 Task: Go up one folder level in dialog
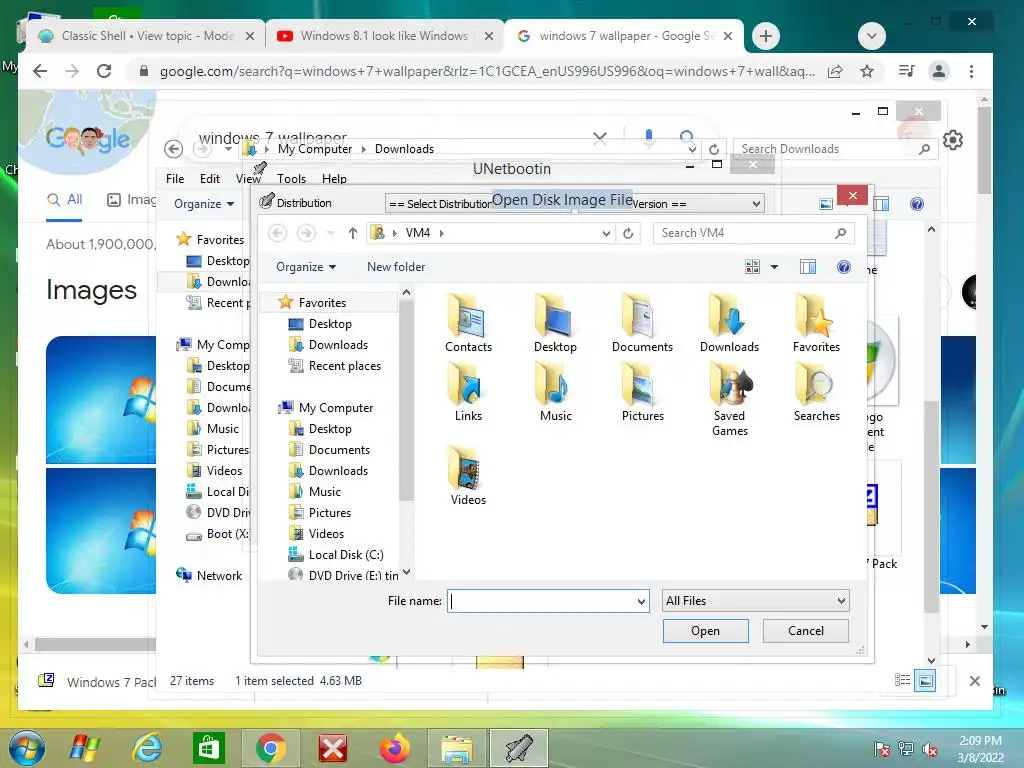(353, 233)
